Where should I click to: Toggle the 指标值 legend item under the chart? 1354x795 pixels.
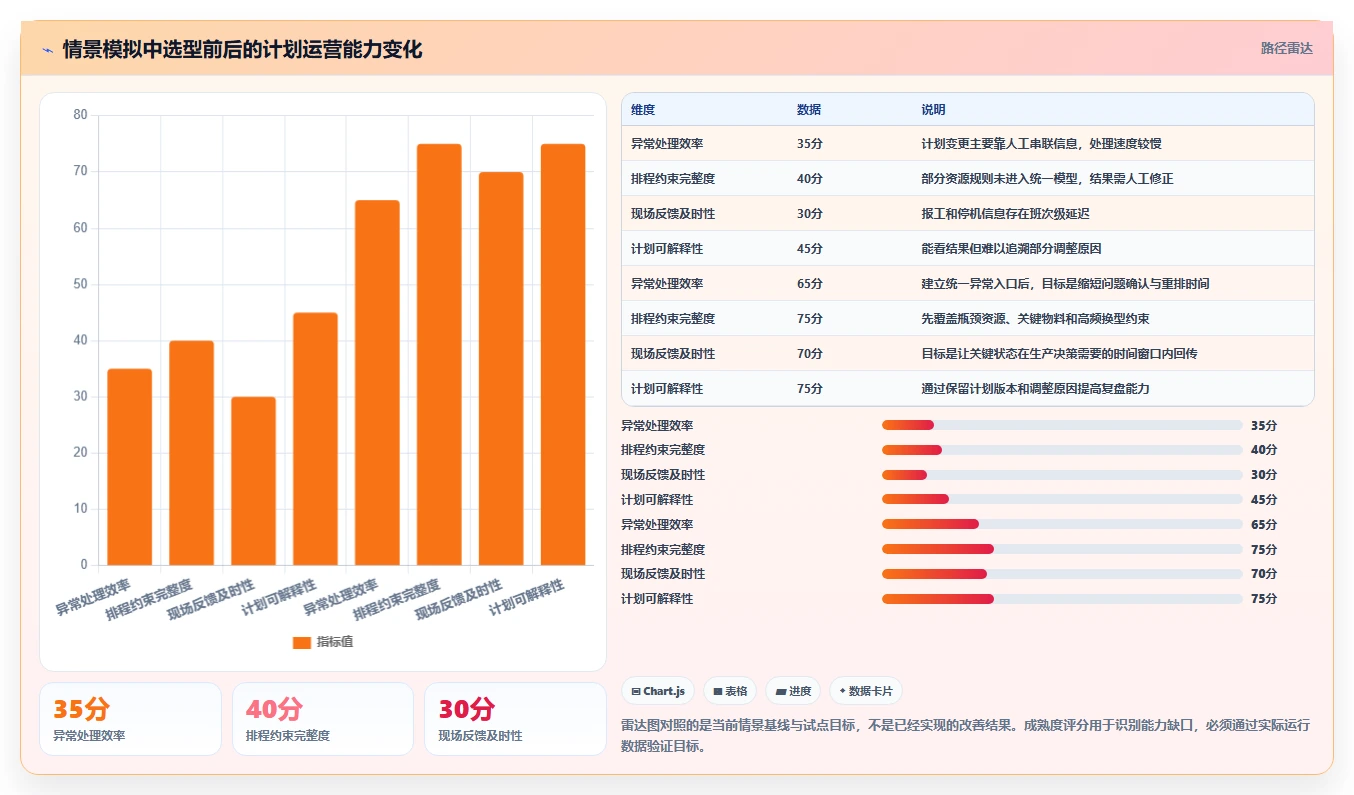pyautogui.click(x=322, y=642)
